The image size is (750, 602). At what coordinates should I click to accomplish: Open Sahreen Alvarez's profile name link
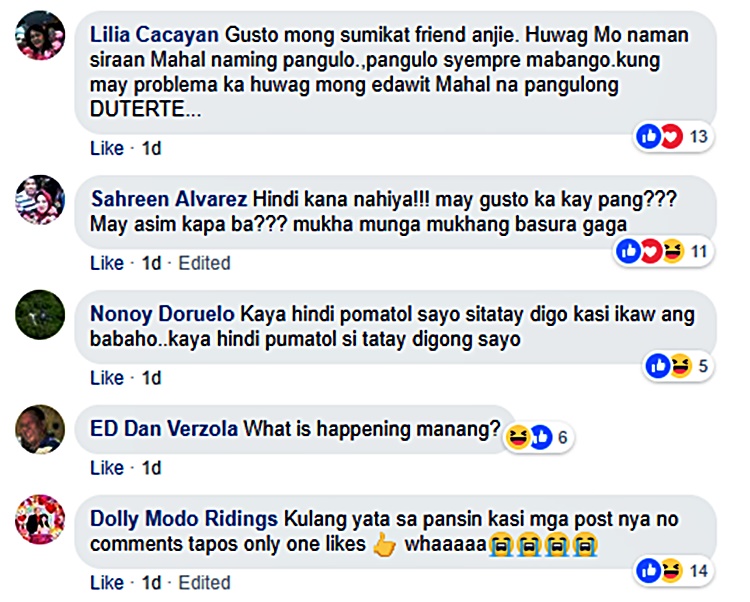[x=169, y=199]
